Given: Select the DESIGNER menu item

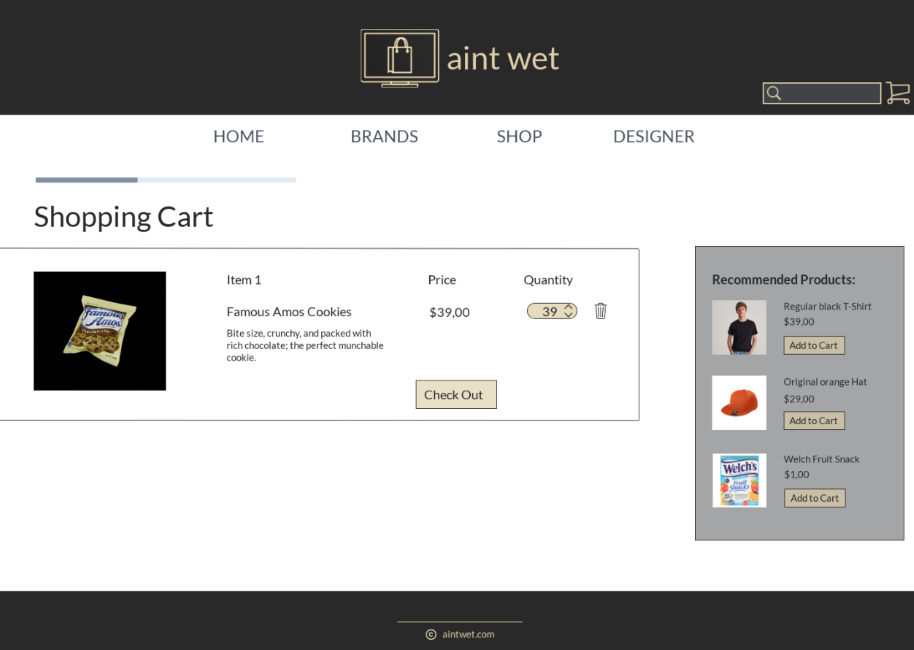Looking at the screenshot, I should [x=653, y=136].
